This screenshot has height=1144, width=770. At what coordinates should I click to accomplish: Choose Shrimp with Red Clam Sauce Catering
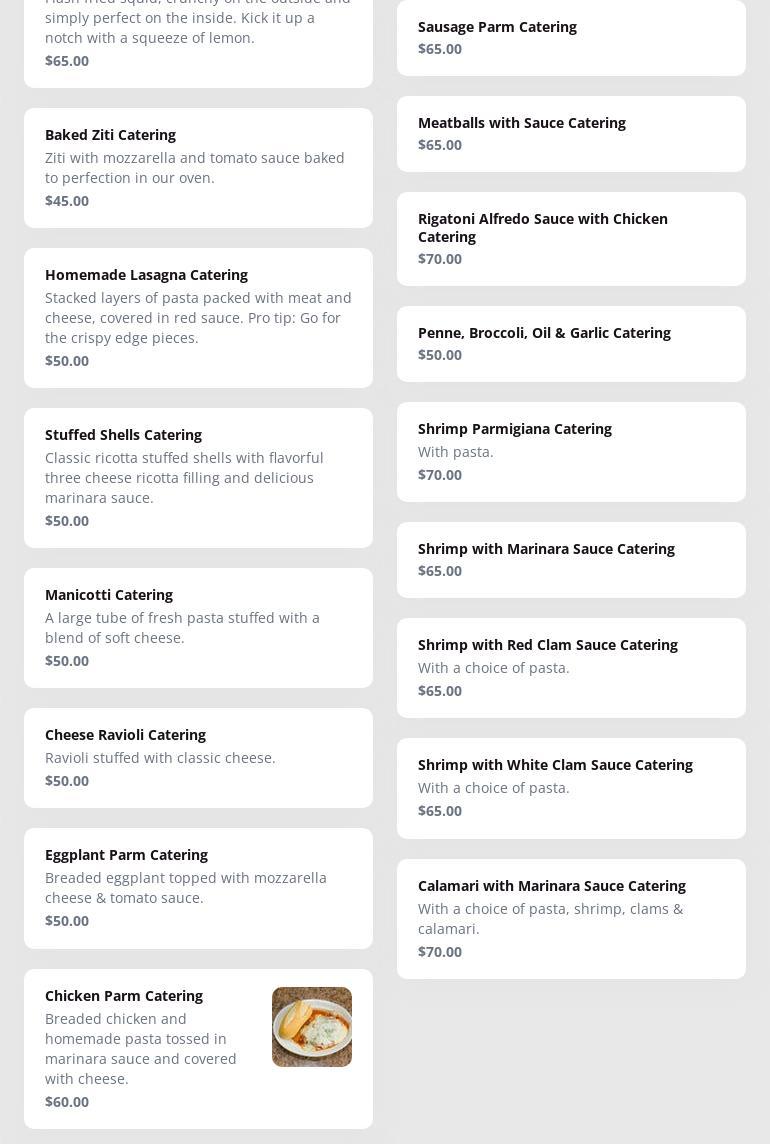(571, 668)
